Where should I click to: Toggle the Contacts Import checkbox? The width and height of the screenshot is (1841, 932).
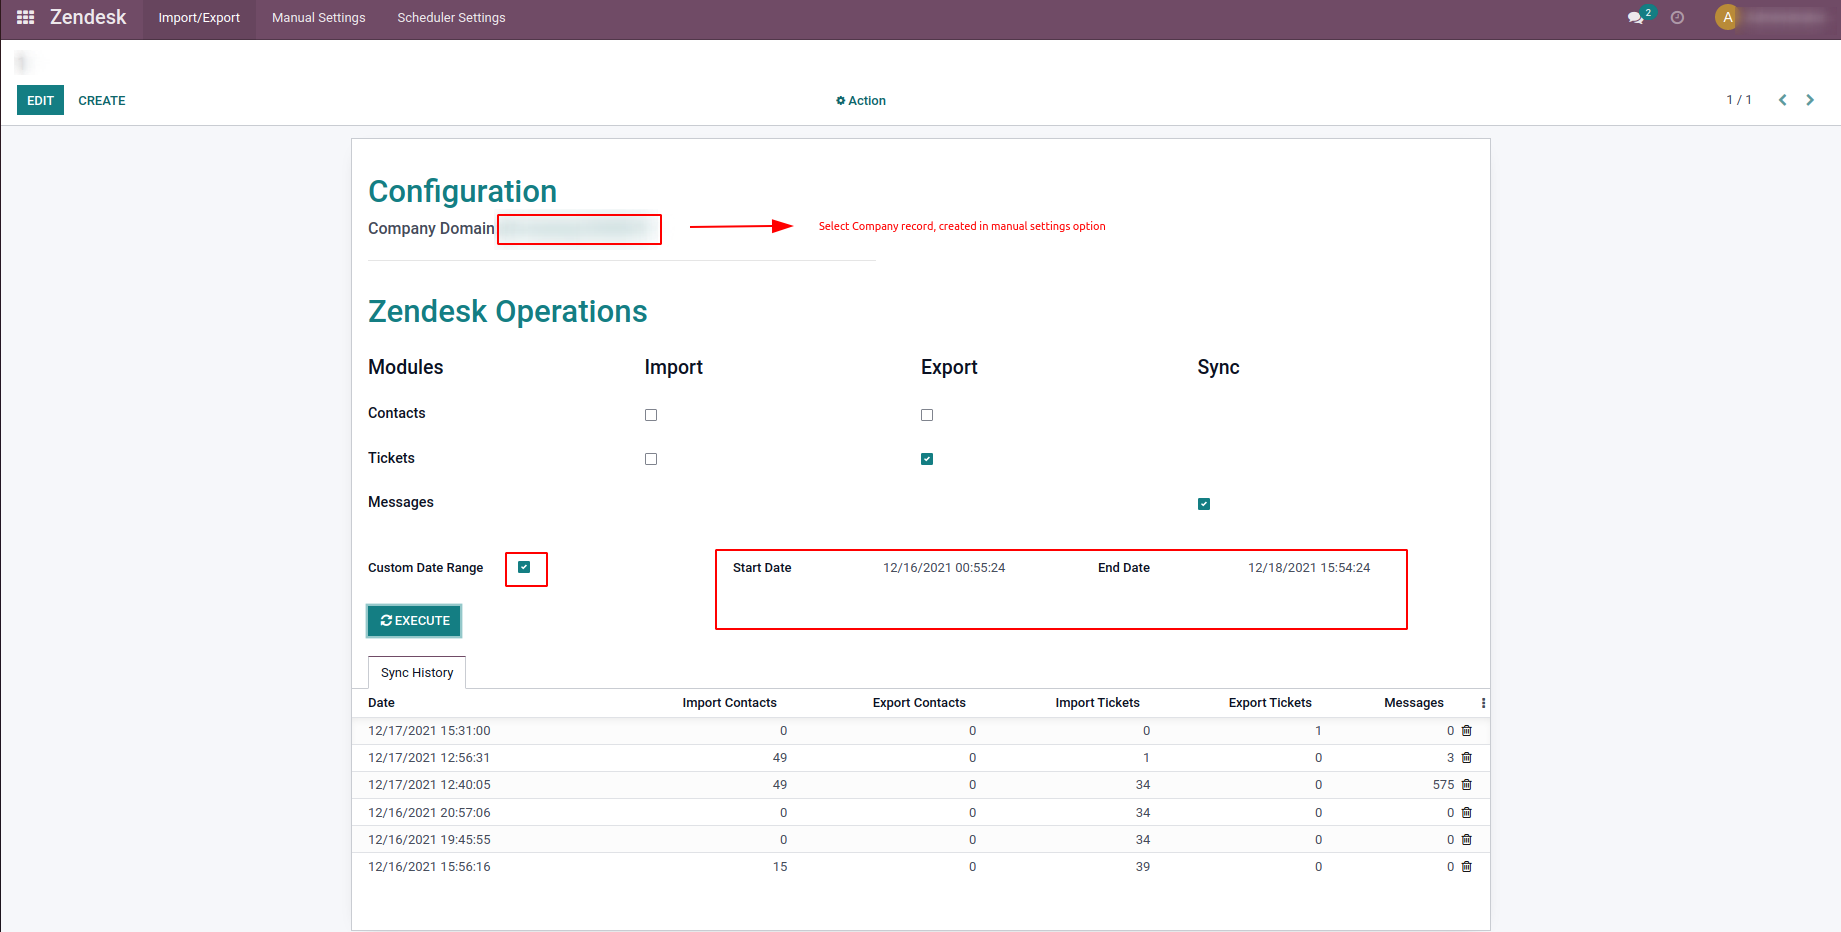[x=651, y=415]
